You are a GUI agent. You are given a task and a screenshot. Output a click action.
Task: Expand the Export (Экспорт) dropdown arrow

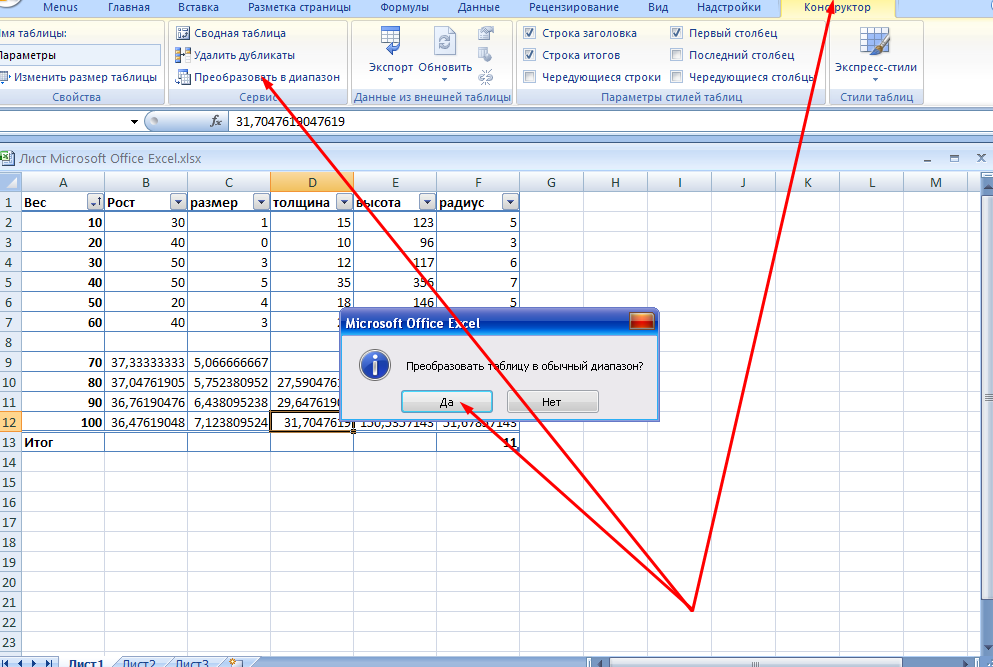(391, 80)
